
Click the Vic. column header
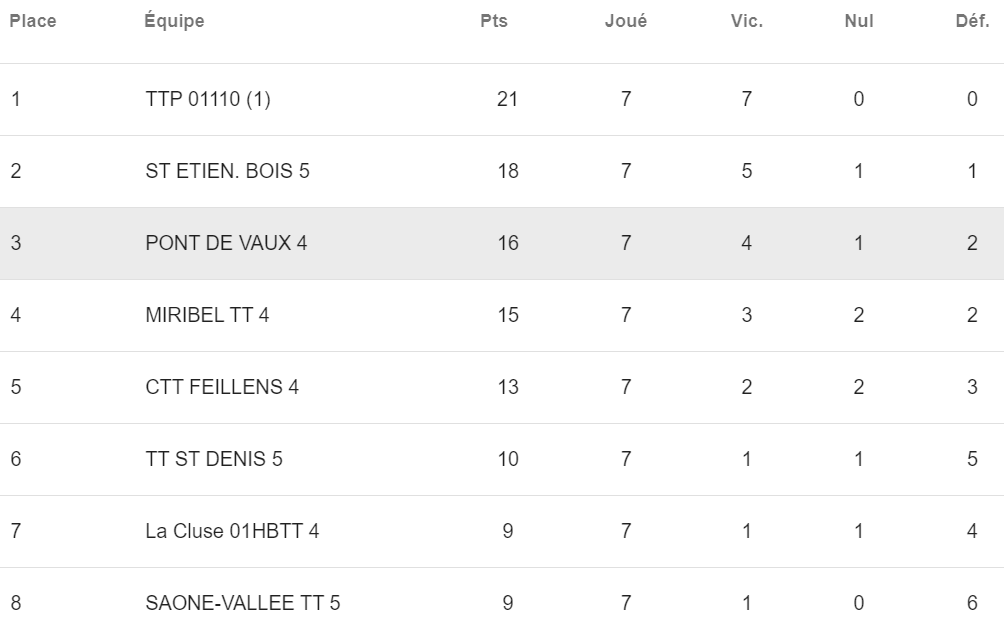tap(747, 21)
